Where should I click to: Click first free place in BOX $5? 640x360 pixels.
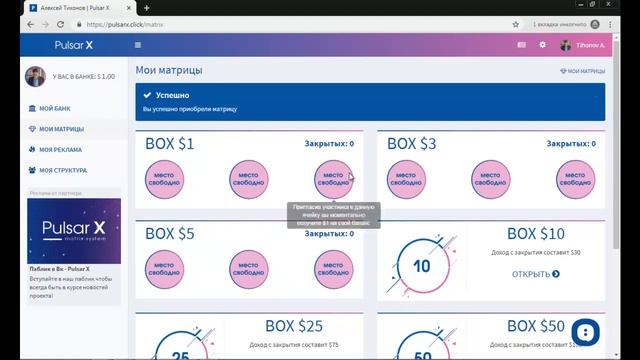click(x=164, y=269)
